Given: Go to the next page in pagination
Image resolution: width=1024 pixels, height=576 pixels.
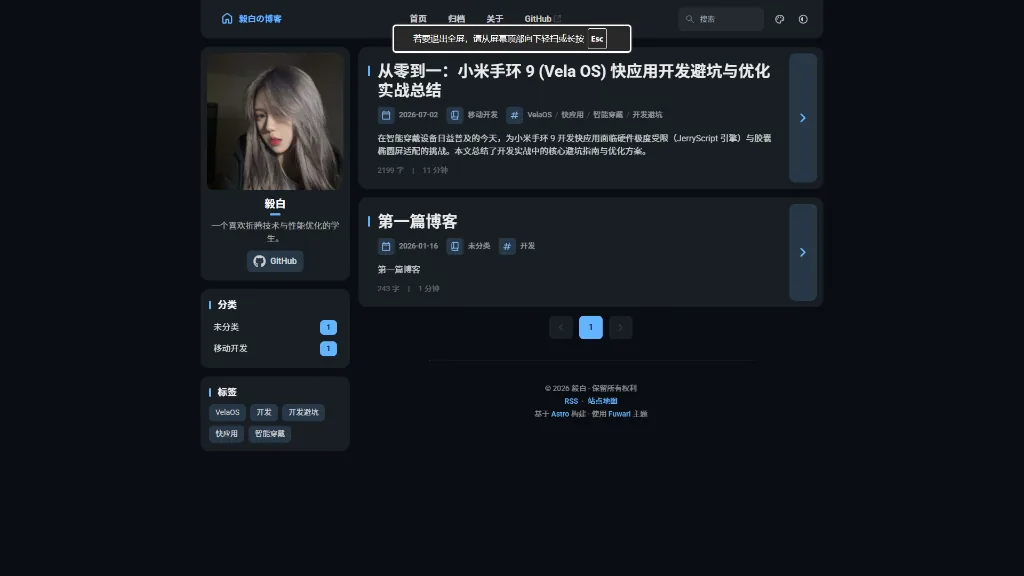Looking at the screenshot, I should pyautogui.click(x=620, y=327).
